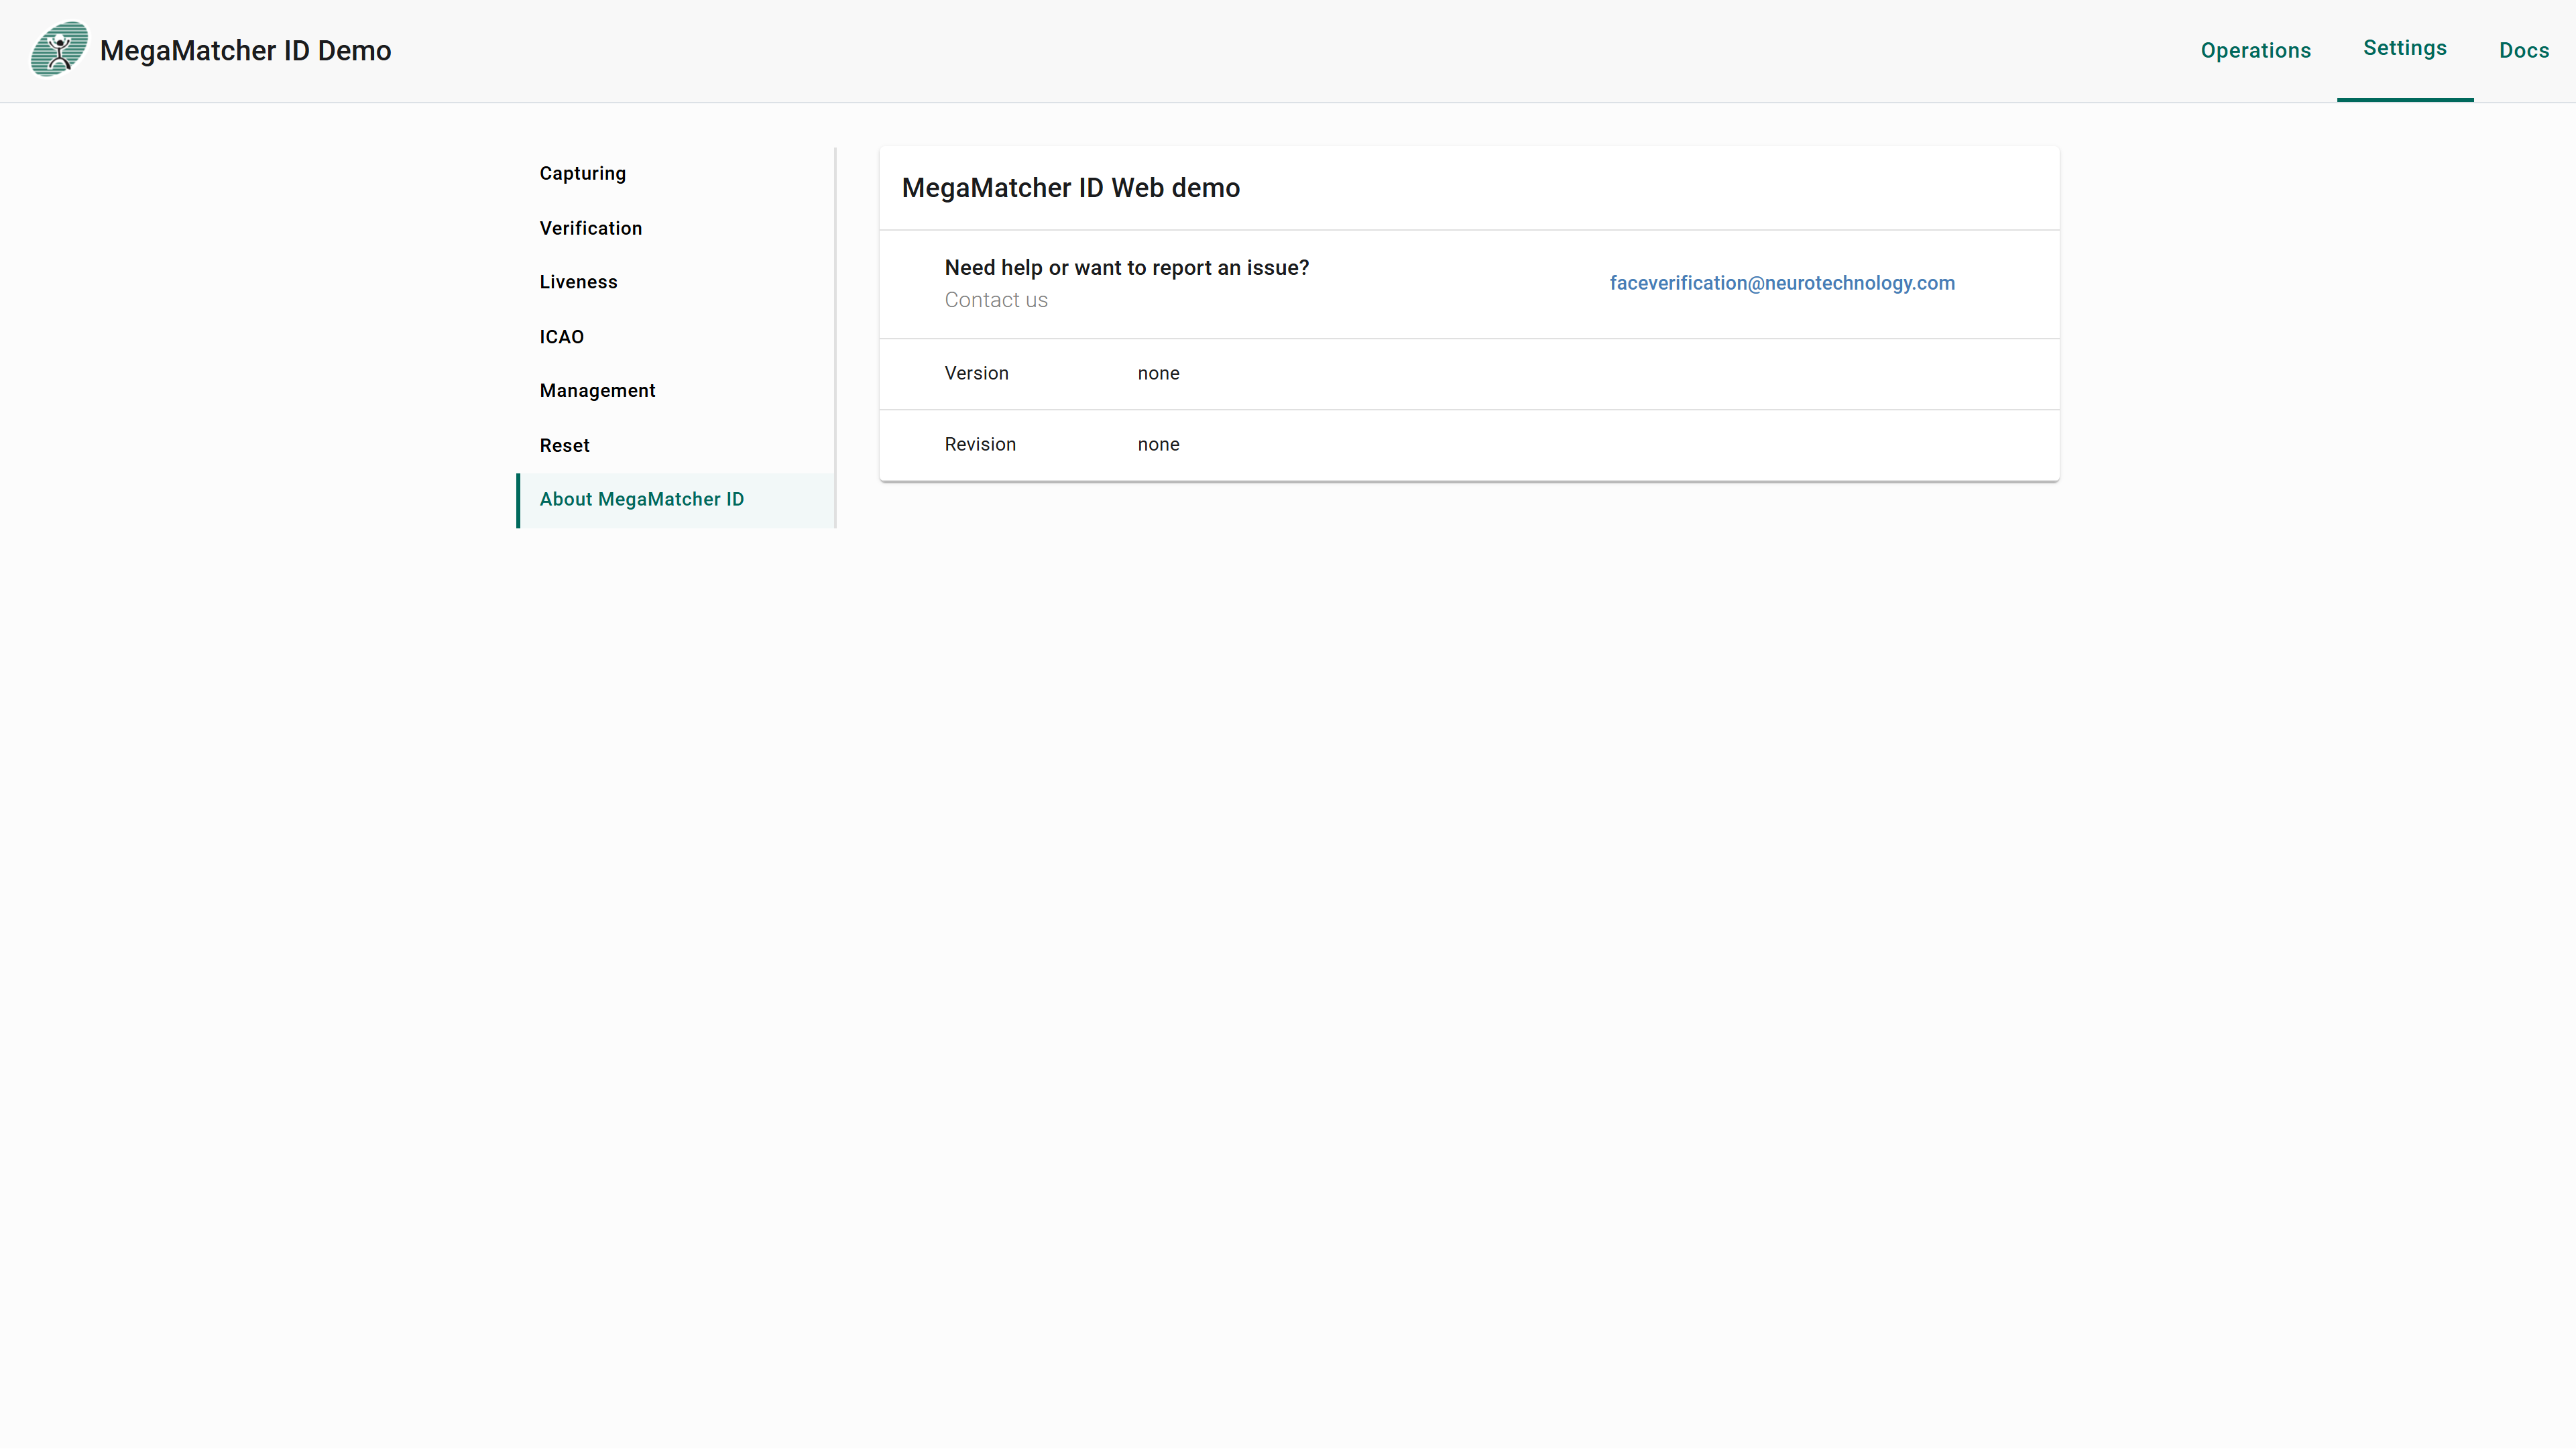Click the Revision value 'none'

click(1158, 445)
